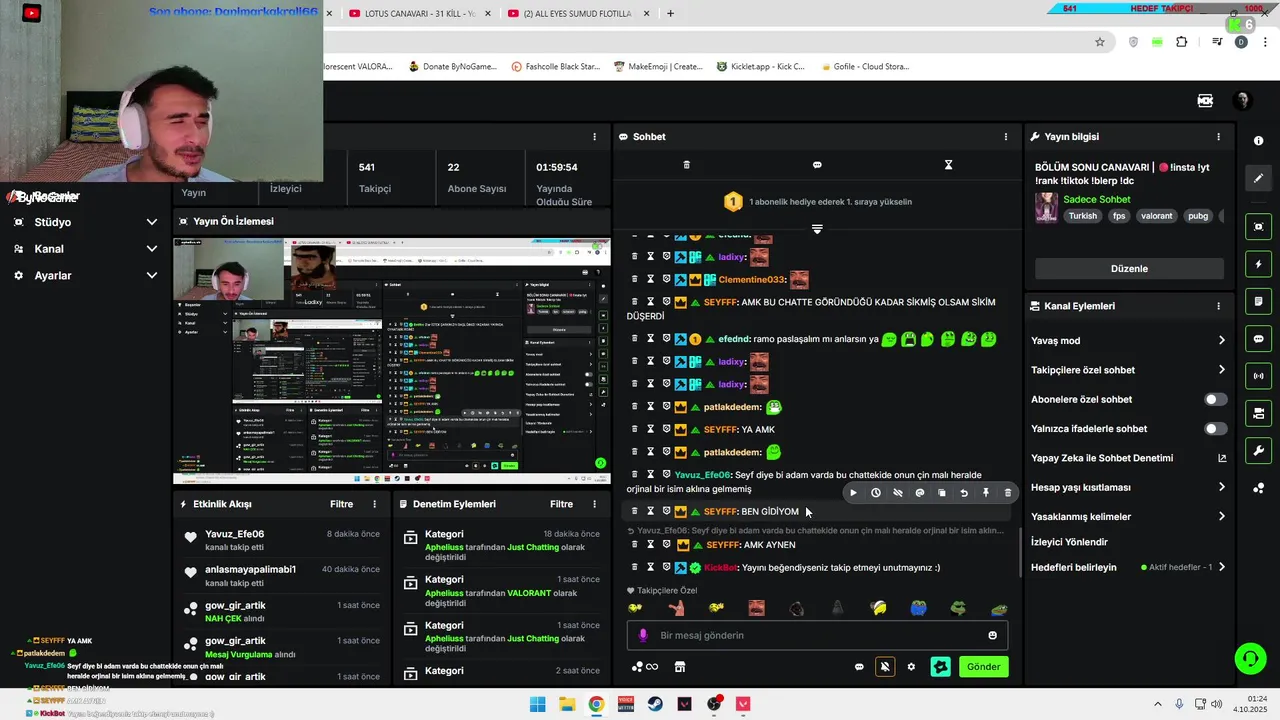This screenshot has height=720, width=1280.
Task: Toggle Yalnızca ifadelerle sohbet switch
Action: coord(1215,429)
